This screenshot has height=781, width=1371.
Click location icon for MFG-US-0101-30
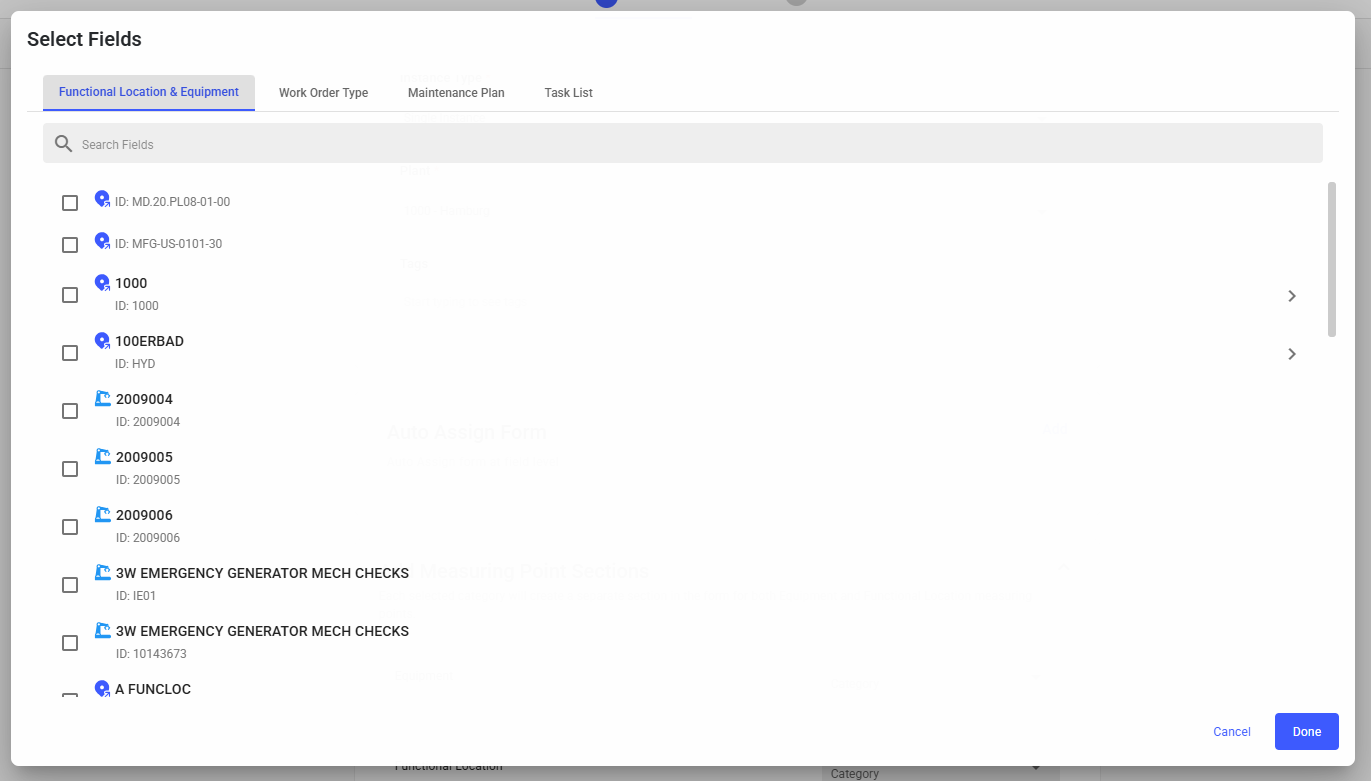coord(102,241)
